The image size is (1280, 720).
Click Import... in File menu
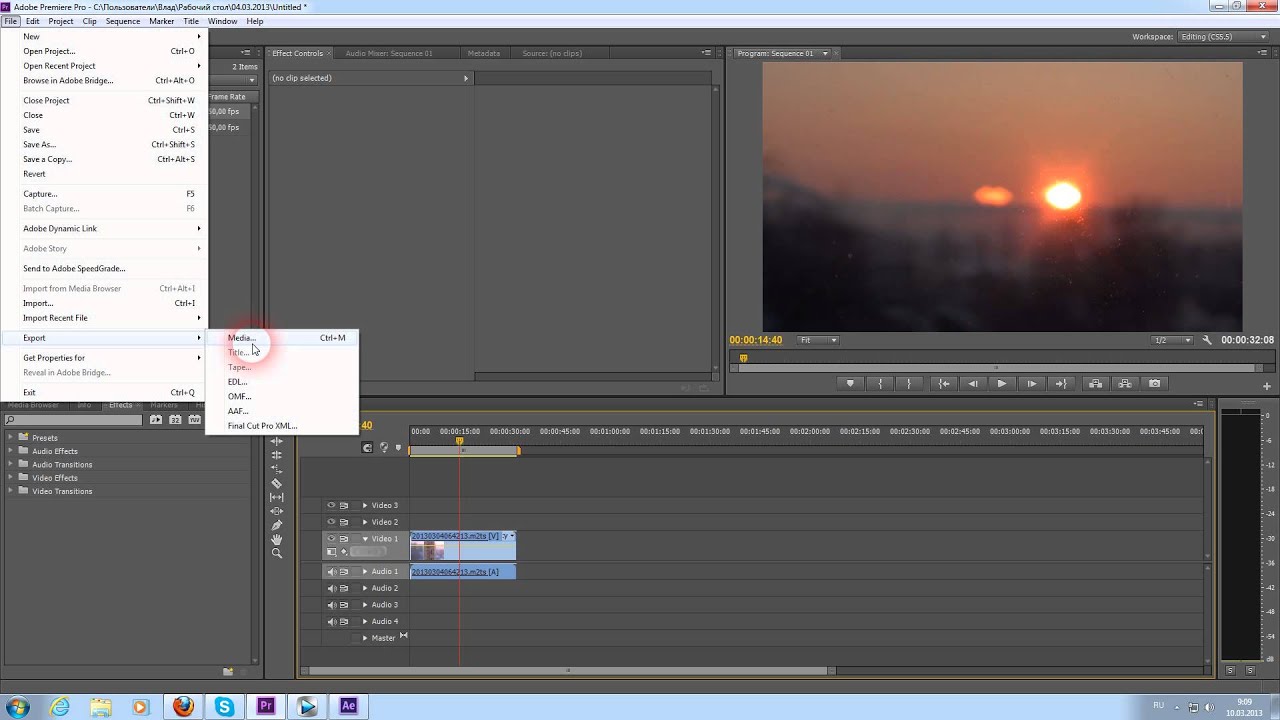[104, 303]
